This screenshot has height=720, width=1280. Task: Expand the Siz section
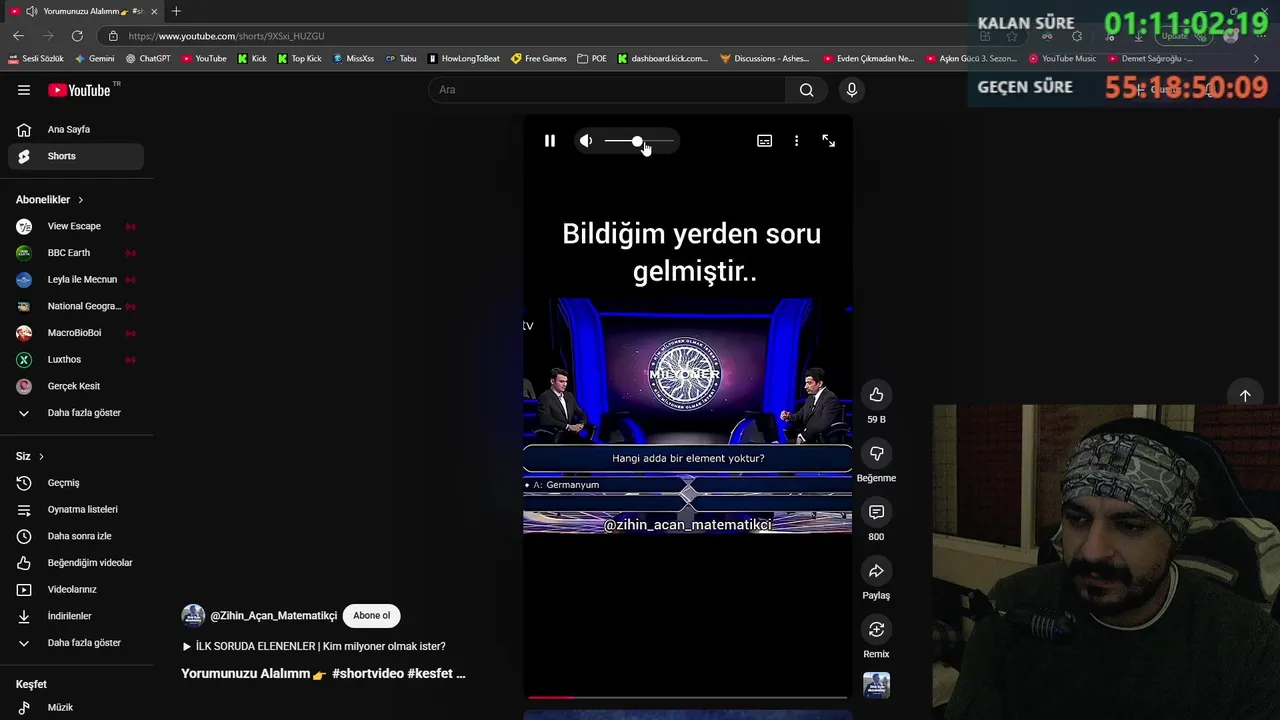click(x=30, y=456)
